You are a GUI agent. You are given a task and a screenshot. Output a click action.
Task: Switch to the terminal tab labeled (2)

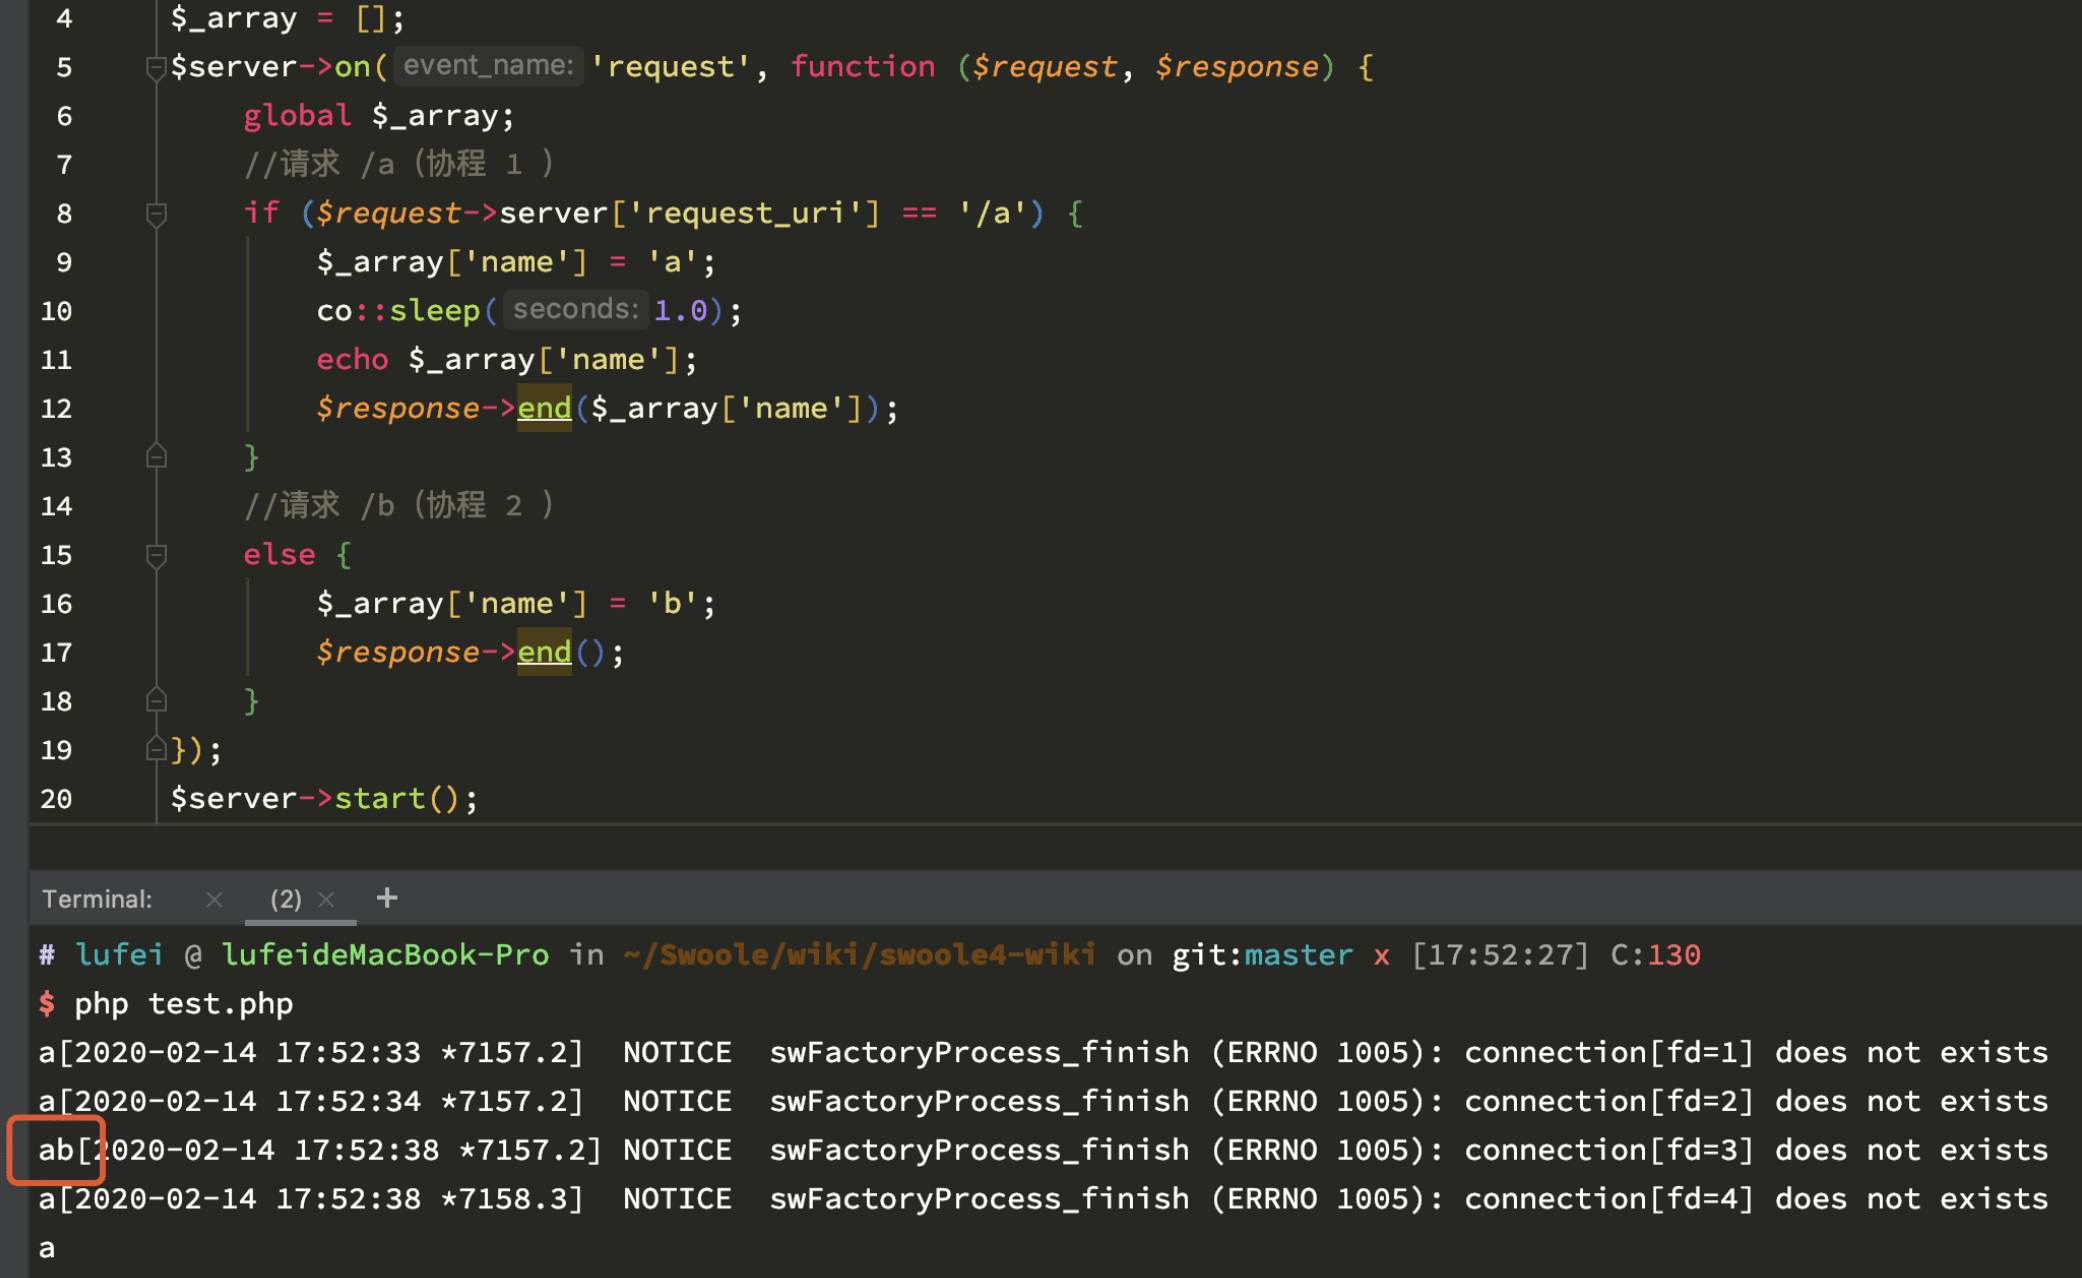[286, 899]
